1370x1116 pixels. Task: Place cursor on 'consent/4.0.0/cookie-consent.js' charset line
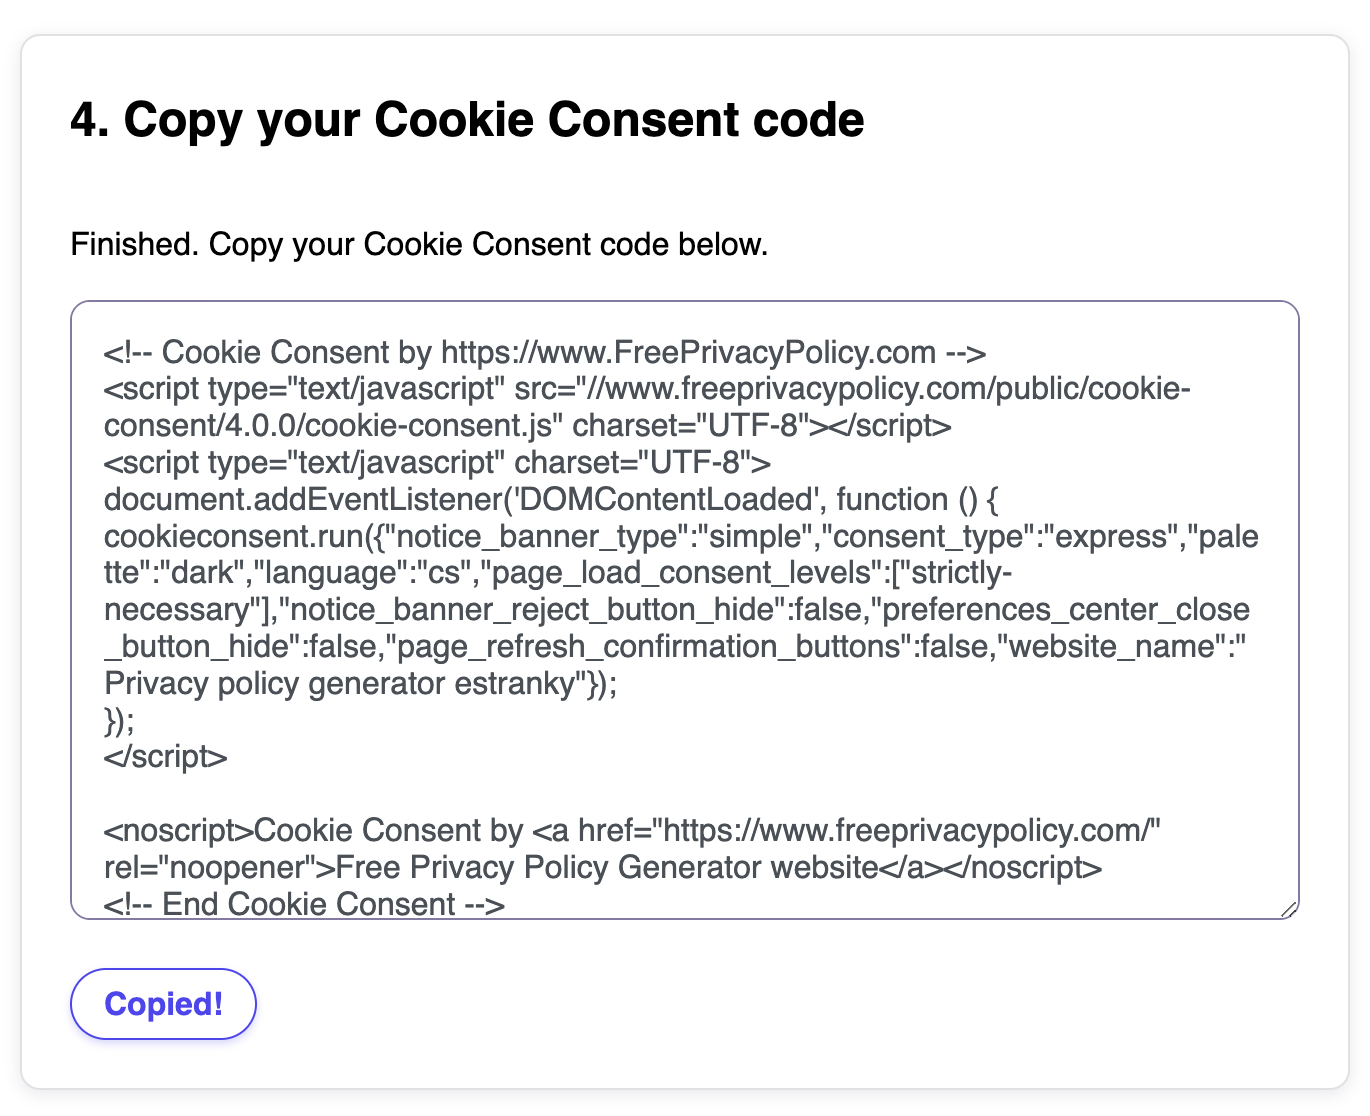pyautogui.click(x=527, y=426)
